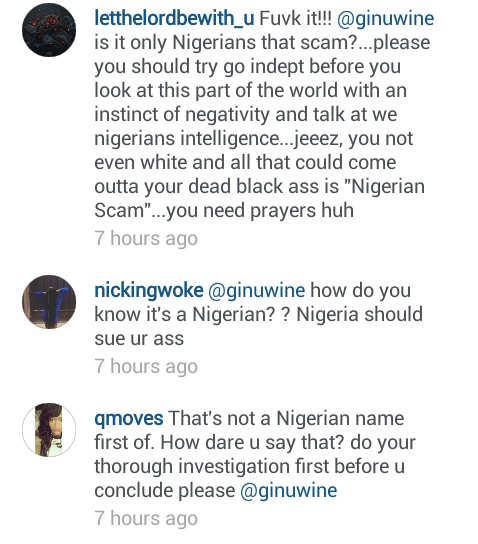
Task: Open qmoves' profile picture avatar
Action: coord(49,430)
